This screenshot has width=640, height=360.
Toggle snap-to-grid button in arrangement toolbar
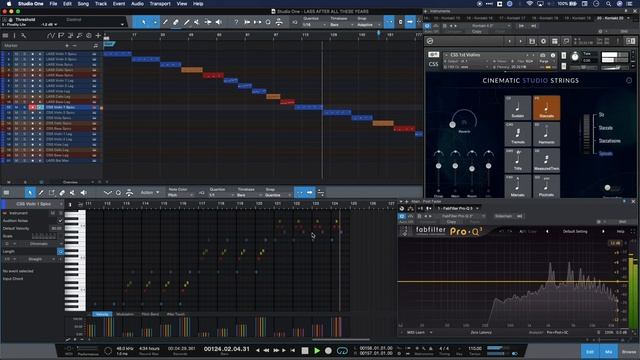(x=389, y=22)
